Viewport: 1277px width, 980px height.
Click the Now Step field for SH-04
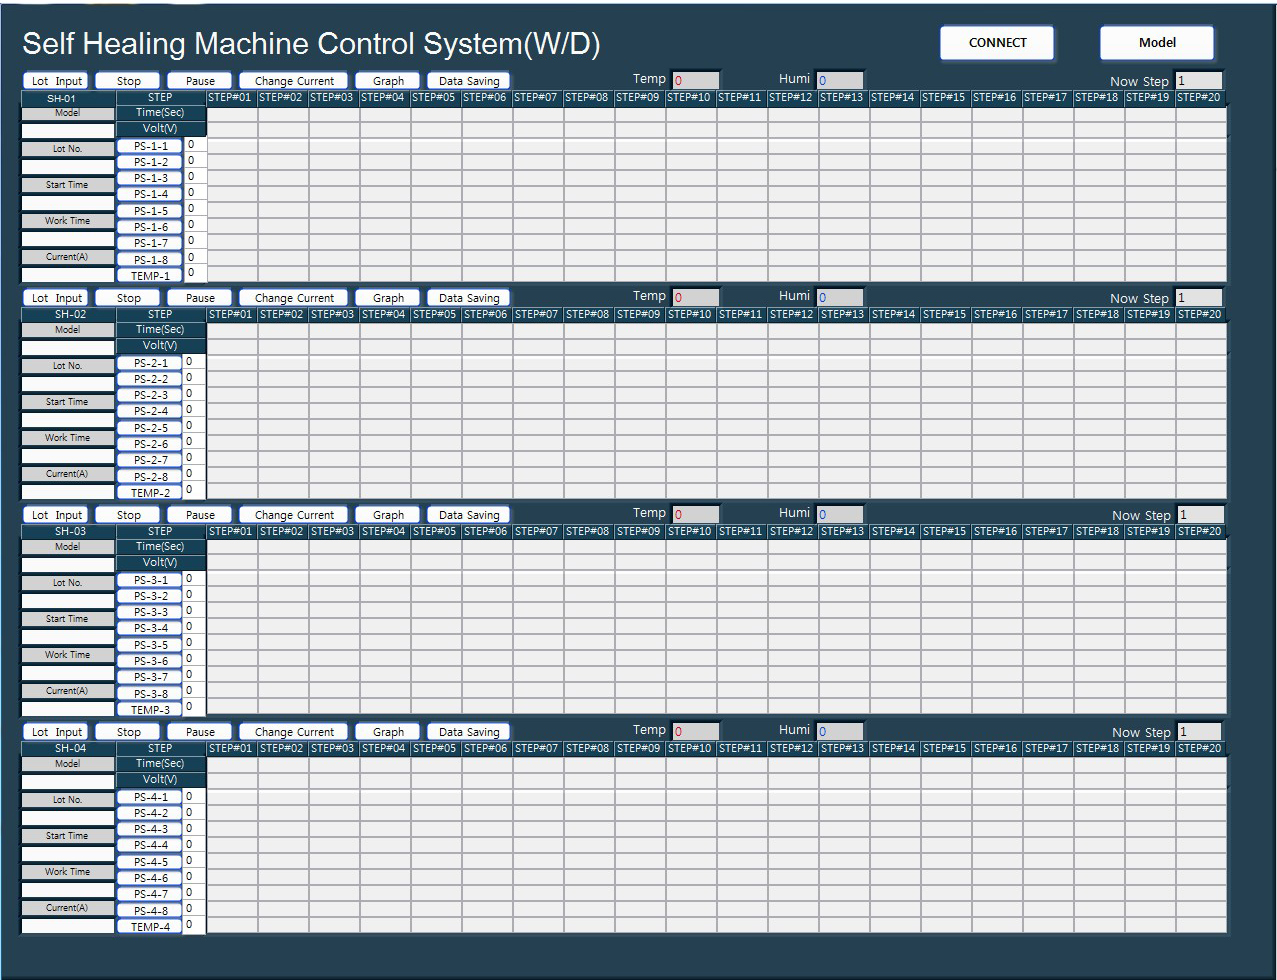pos(1198,732)
